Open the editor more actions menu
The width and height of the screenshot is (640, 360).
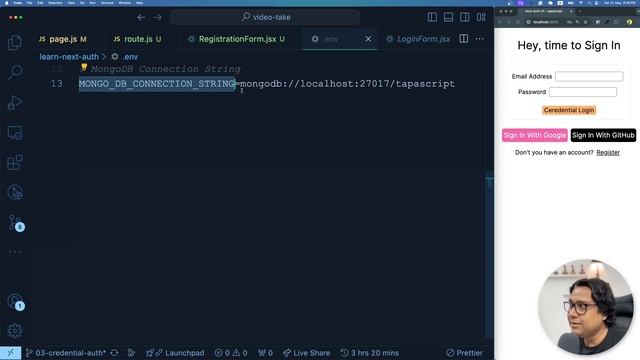[480, 39]
